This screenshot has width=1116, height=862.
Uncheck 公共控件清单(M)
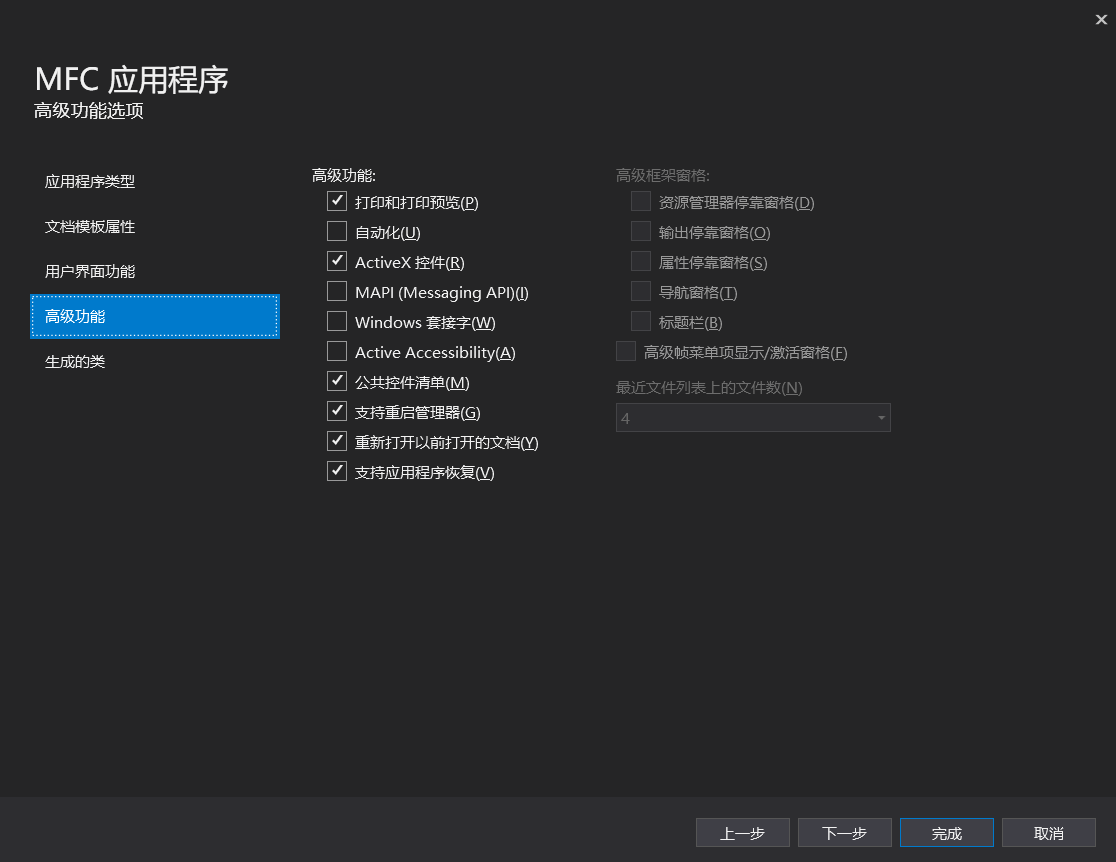(x=337, y=381)
